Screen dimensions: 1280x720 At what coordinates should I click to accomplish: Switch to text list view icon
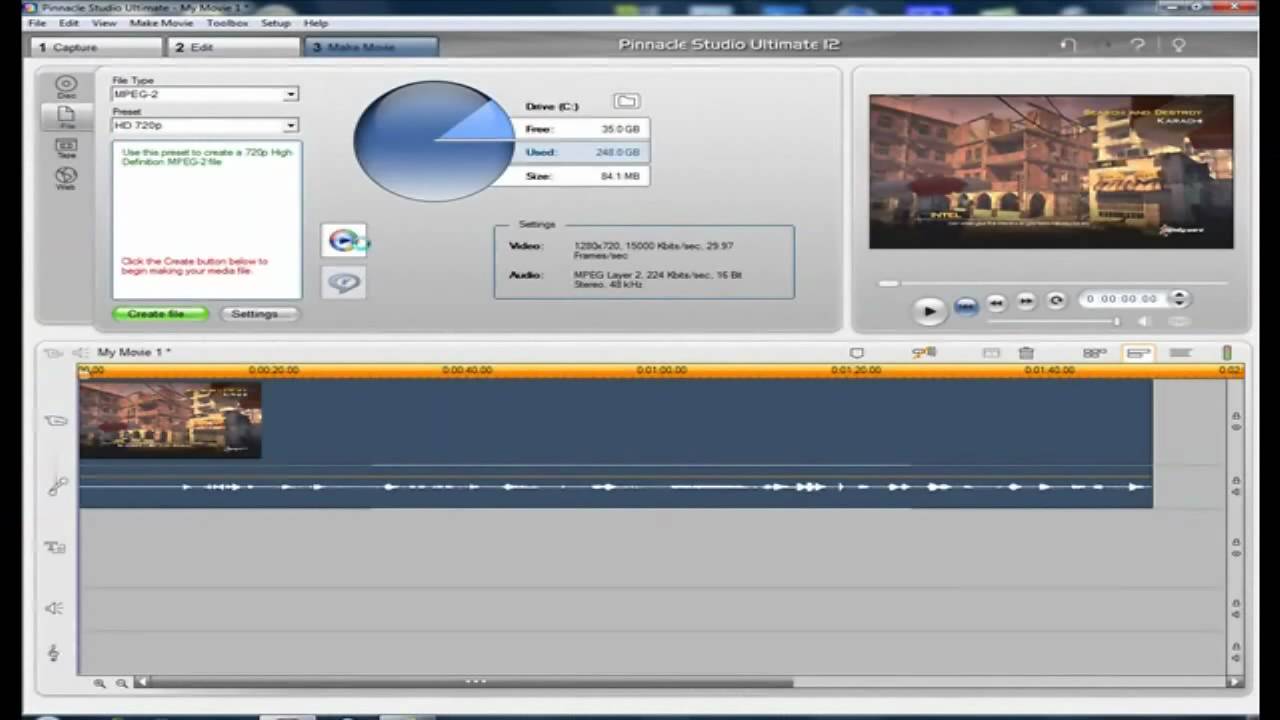pos(1180,353)
